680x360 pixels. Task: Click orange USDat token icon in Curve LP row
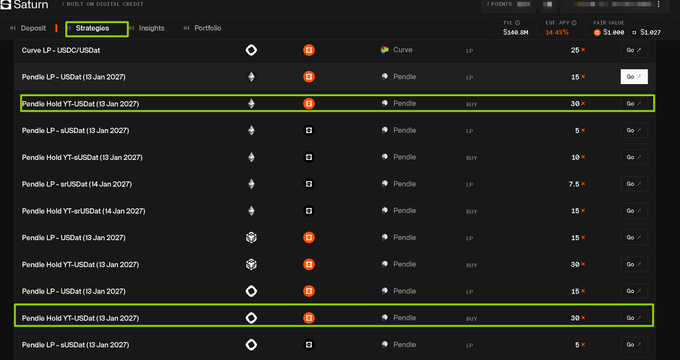tap(309, 50)
